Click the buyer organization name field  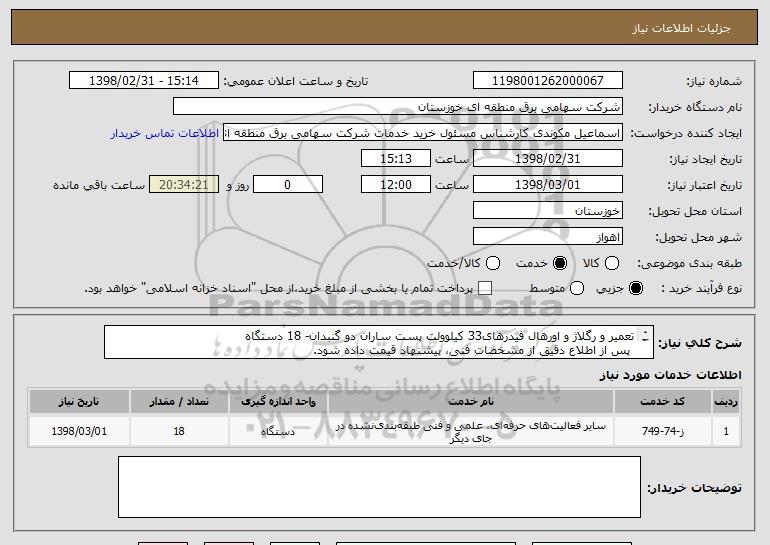click(397, 106)
